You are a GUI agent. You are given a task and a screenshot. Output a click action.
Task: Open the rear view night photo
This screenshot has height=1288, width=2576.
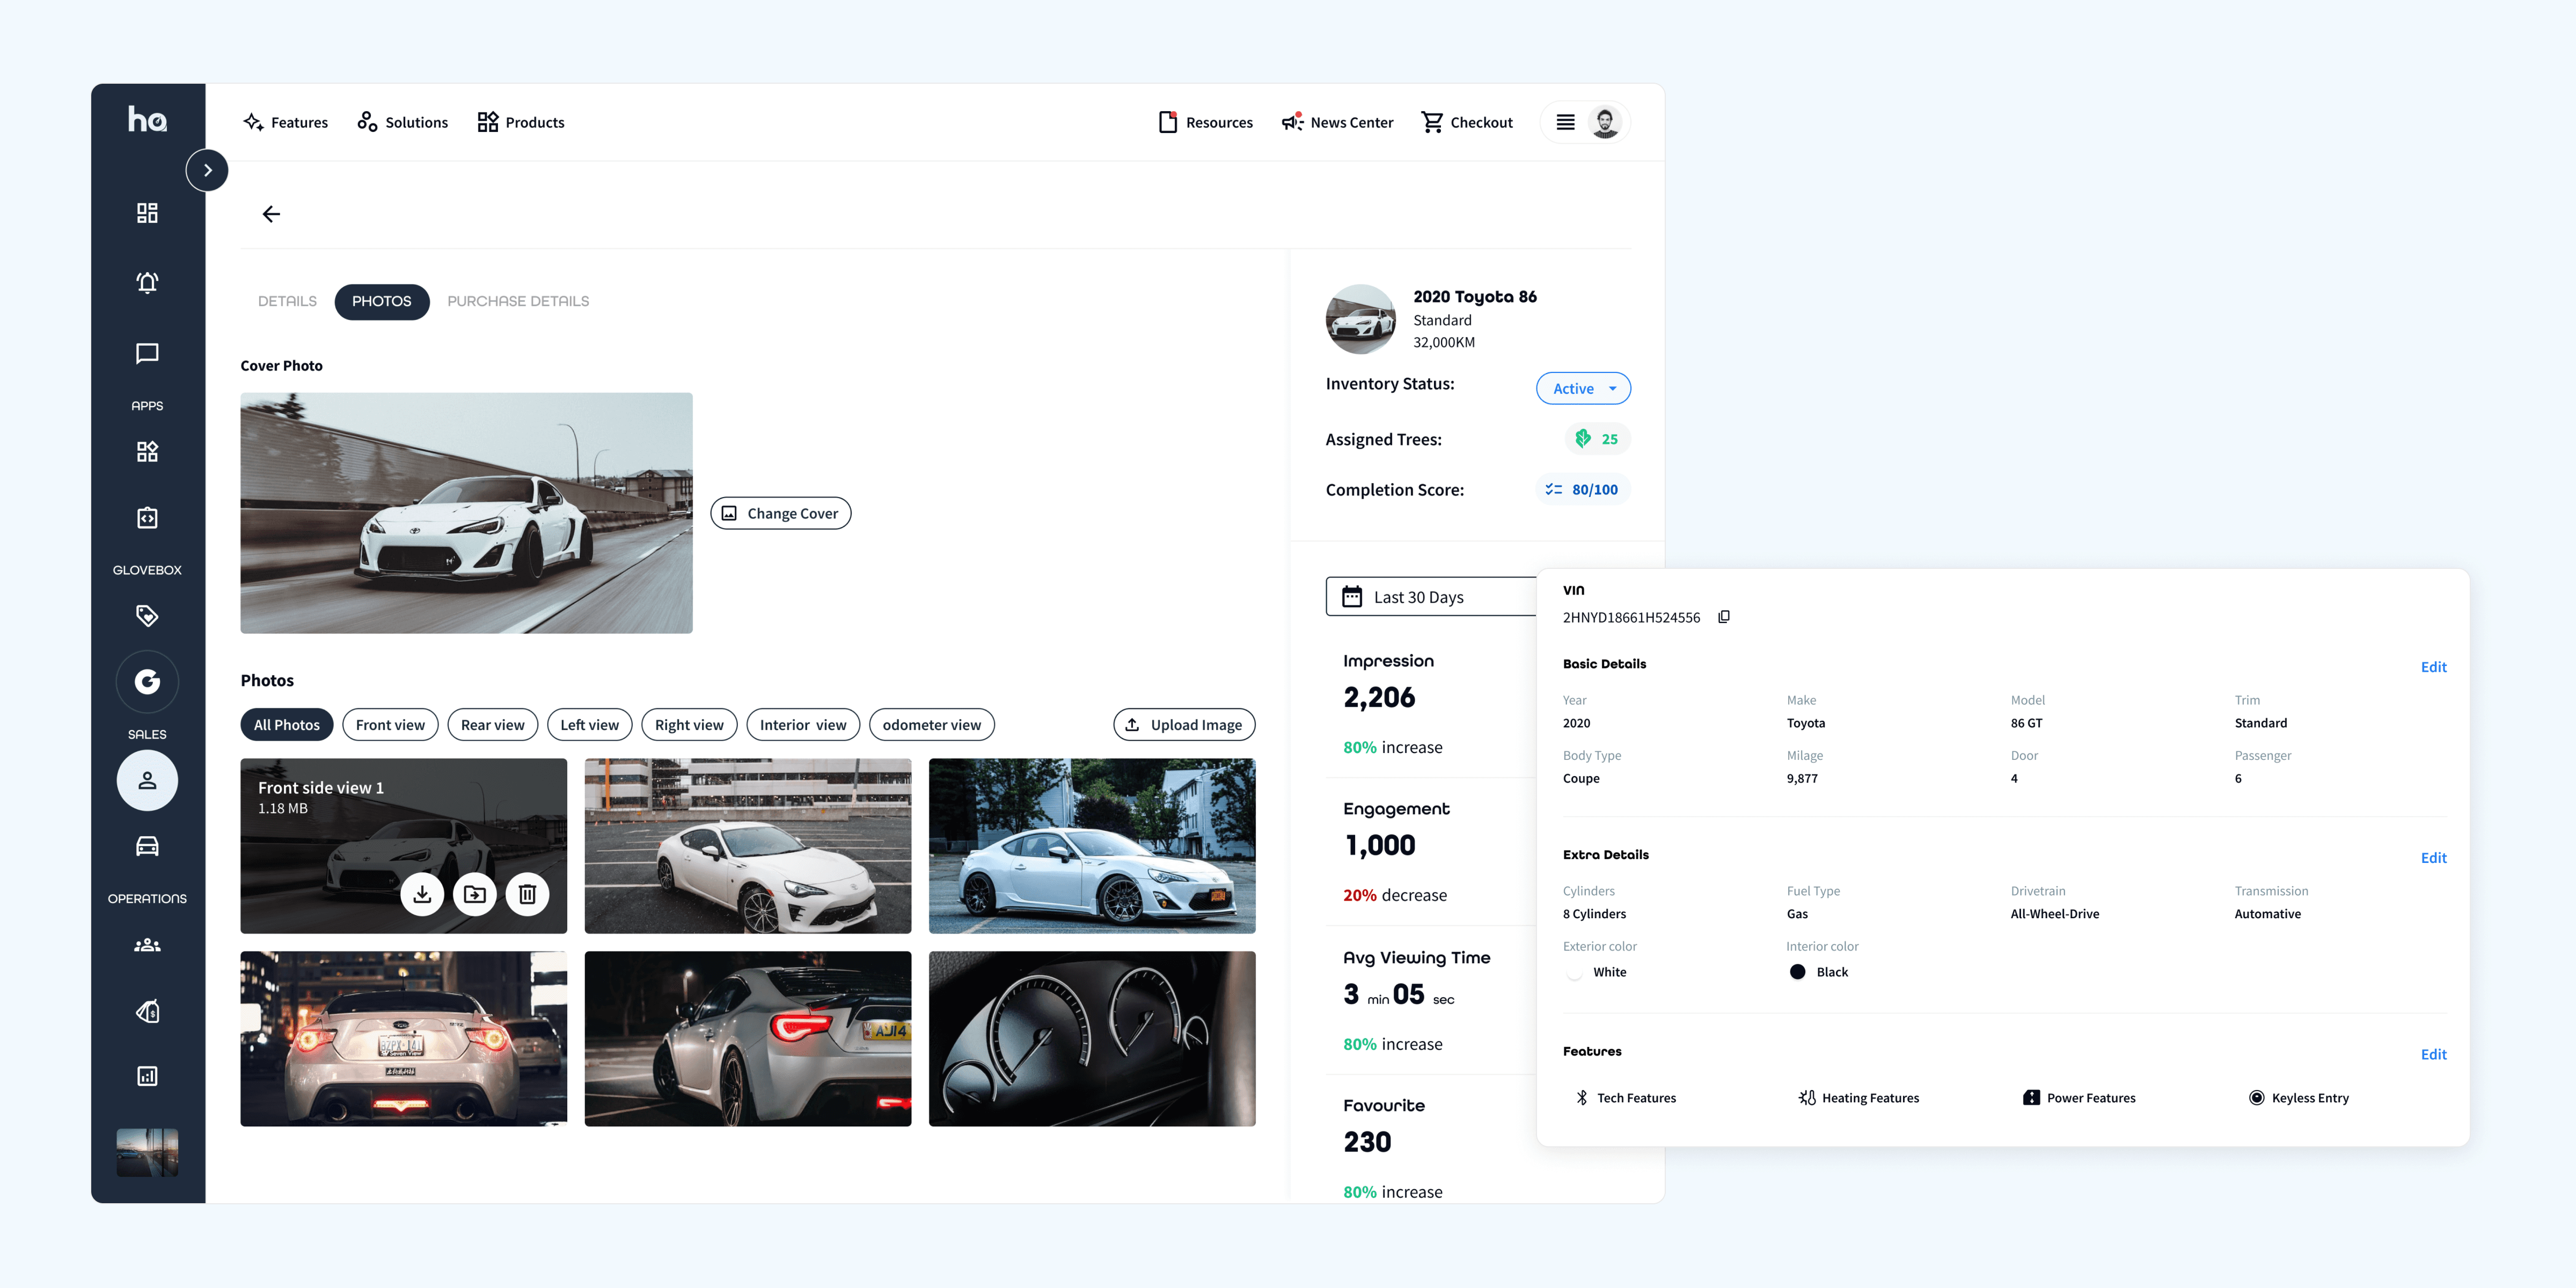coord(404,1039)
